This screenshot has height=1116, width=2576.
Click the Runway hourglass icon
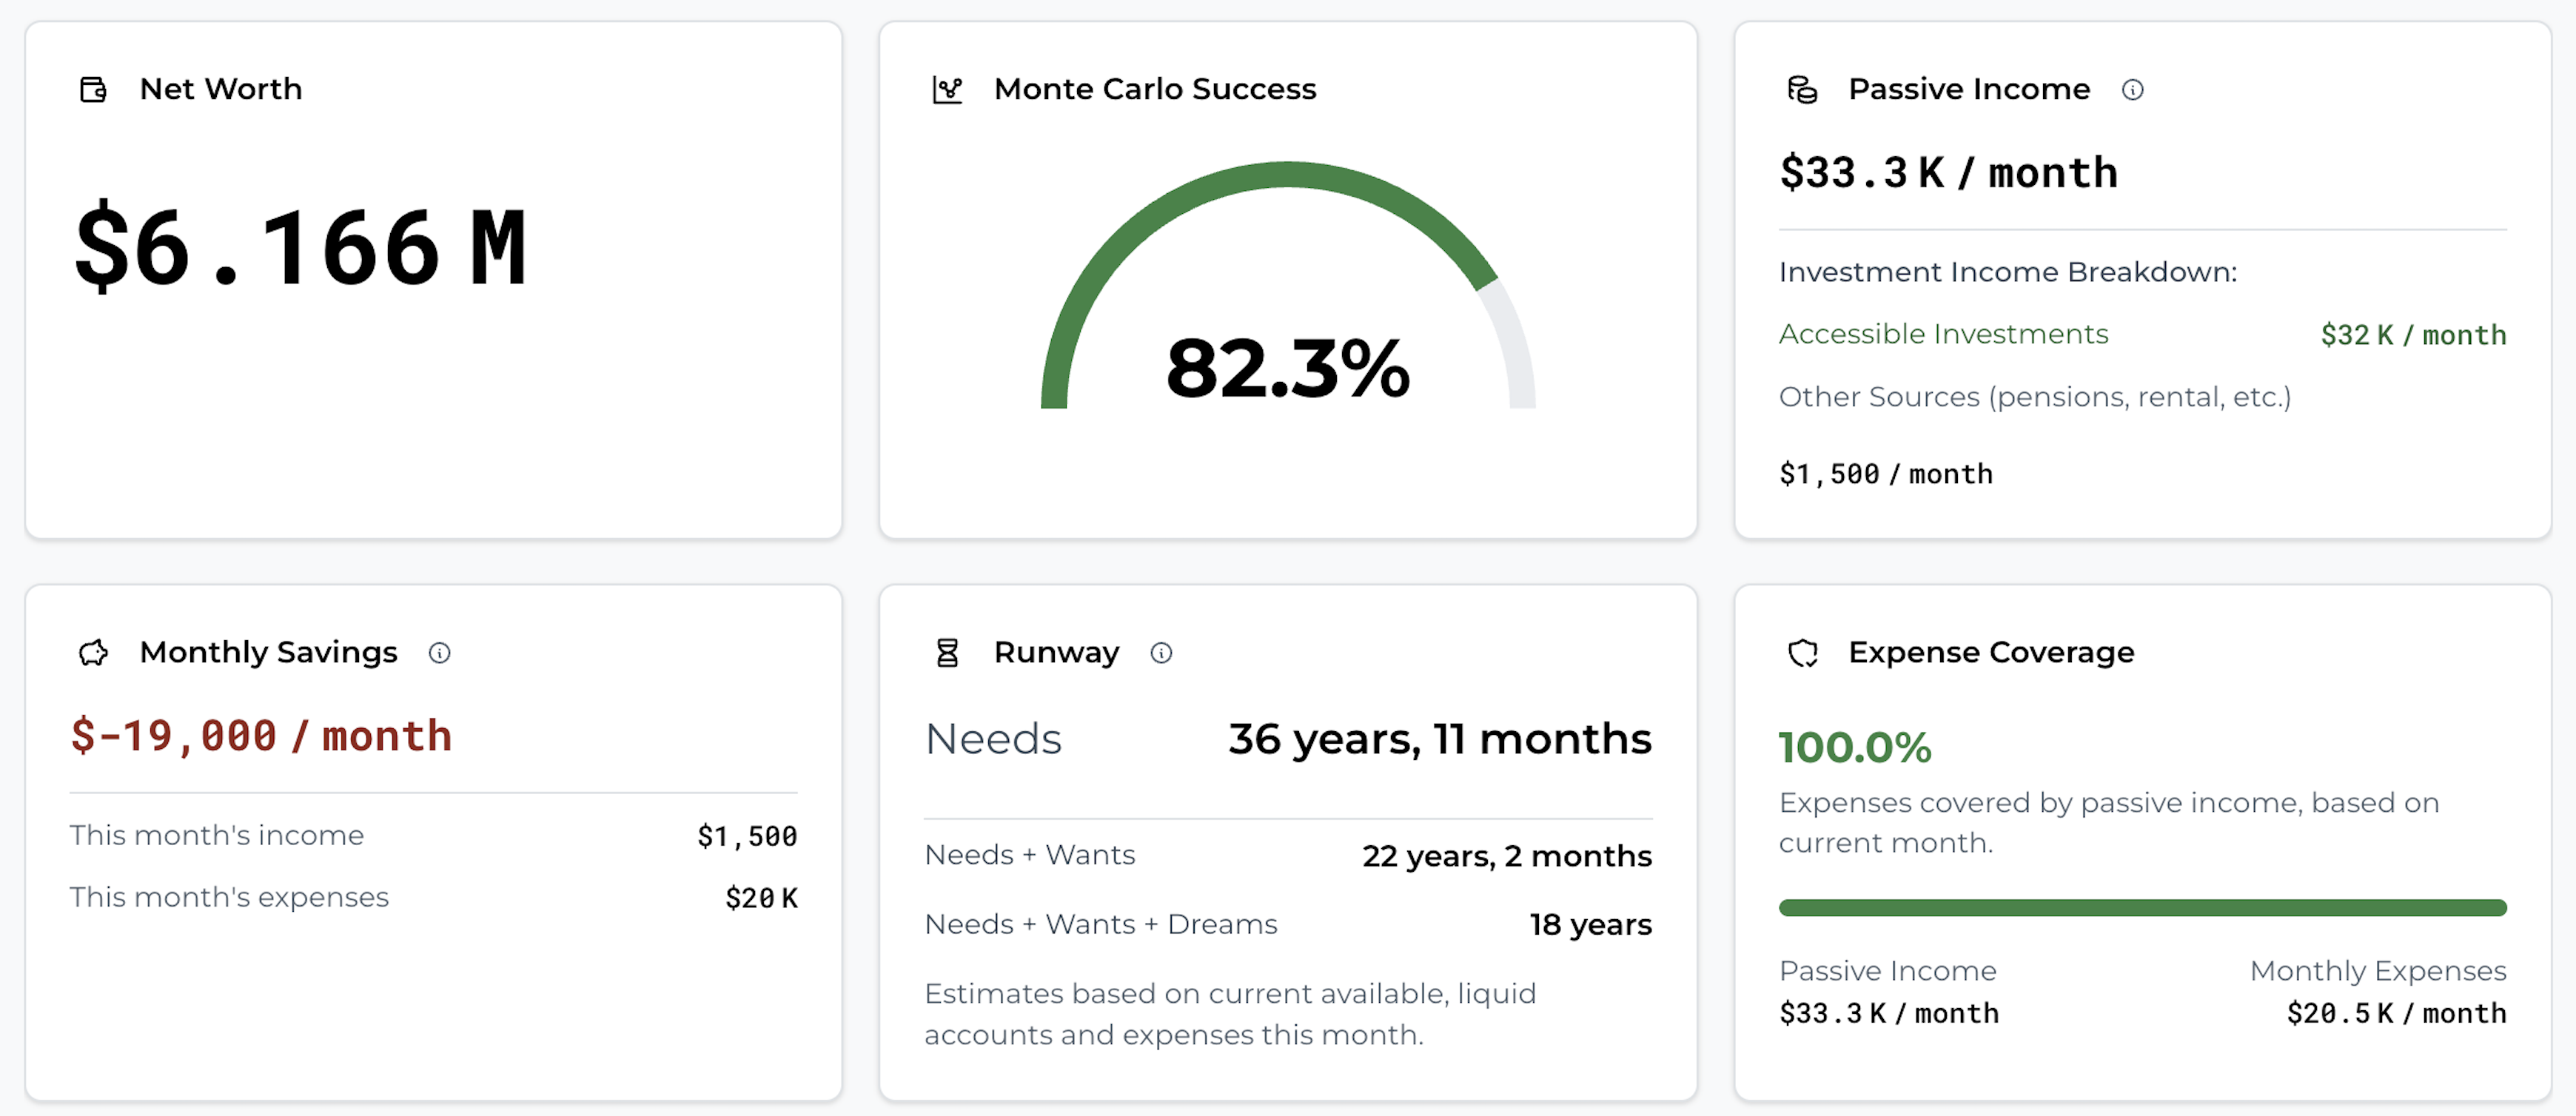tap(947, 653)
